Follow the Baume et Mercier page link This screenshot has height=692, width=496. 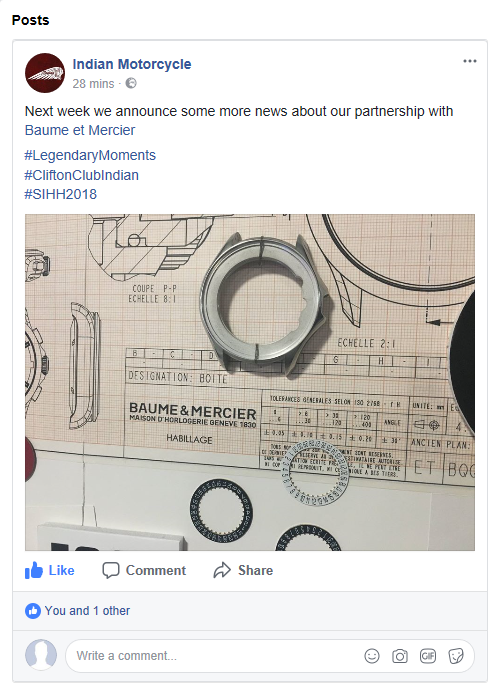(x=80, y=130)
